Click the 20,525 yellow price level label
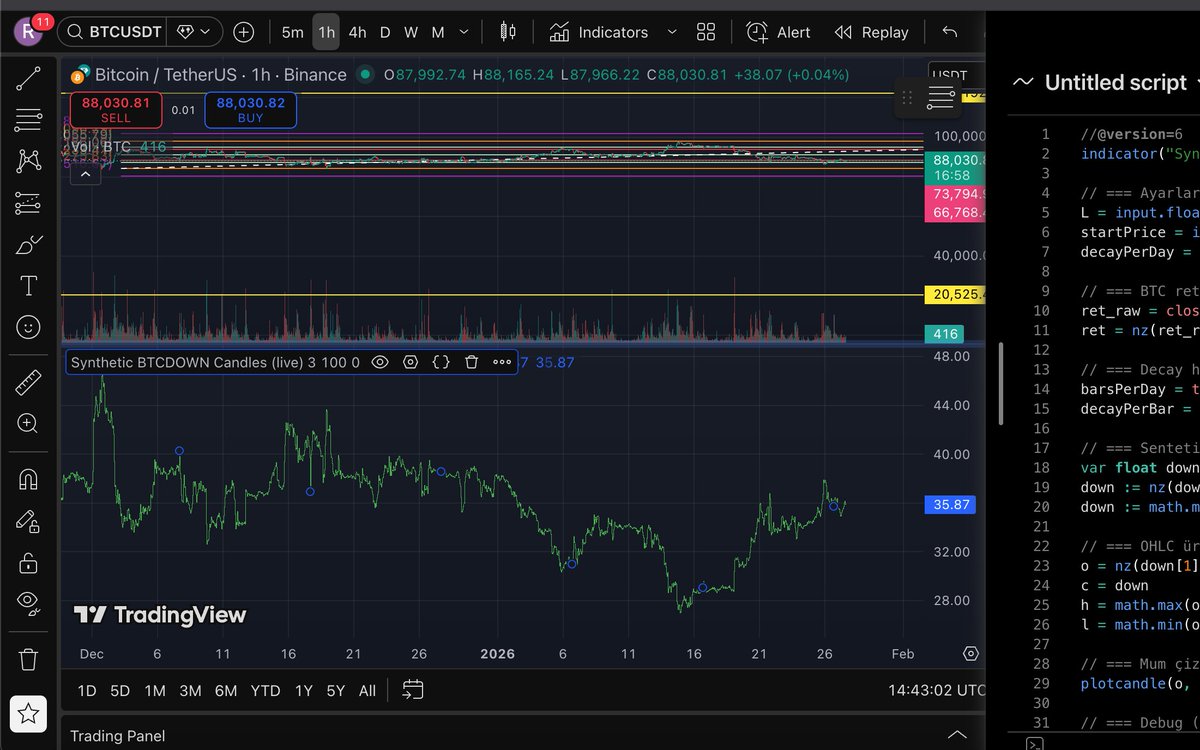1200x750 pixels. pyautogui.click(x=955, y=294)
